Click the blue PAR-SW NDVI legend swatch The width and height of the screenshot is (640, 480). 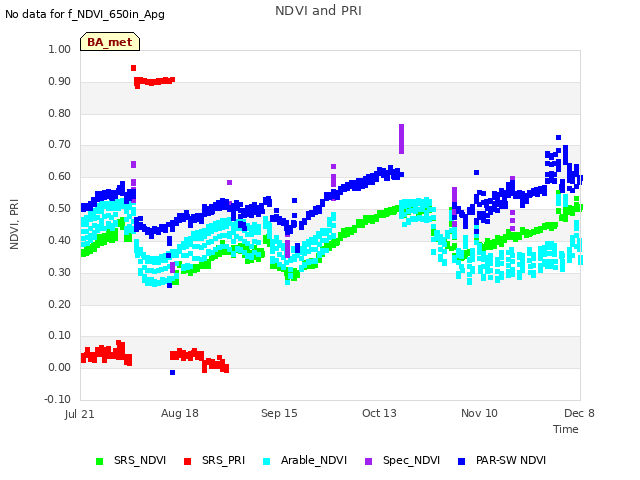coord(462,461)
